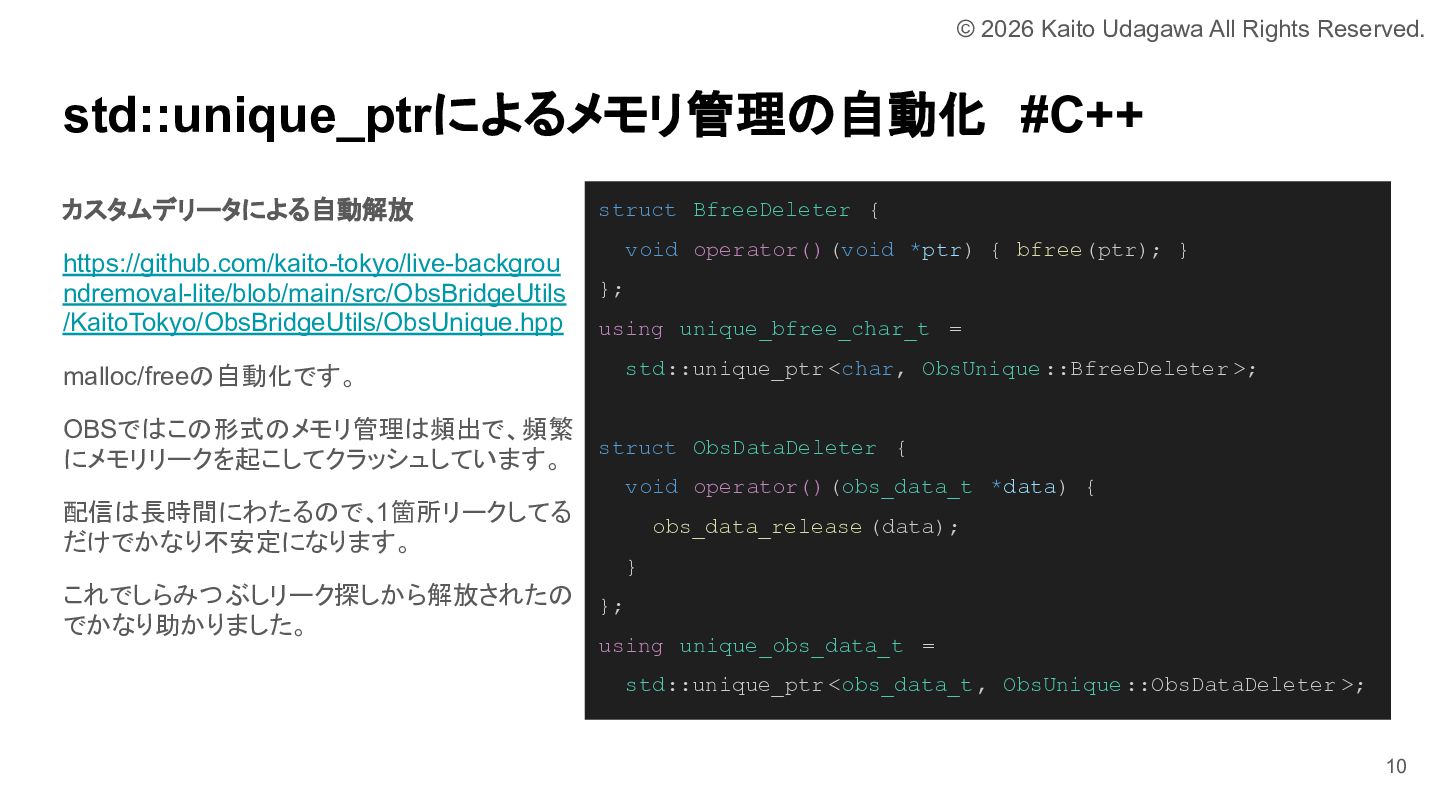This screenshot has width=1440, height=810.
Task: Click code line 'using unique_obs_data_t ='
Action: click(767, 646)
